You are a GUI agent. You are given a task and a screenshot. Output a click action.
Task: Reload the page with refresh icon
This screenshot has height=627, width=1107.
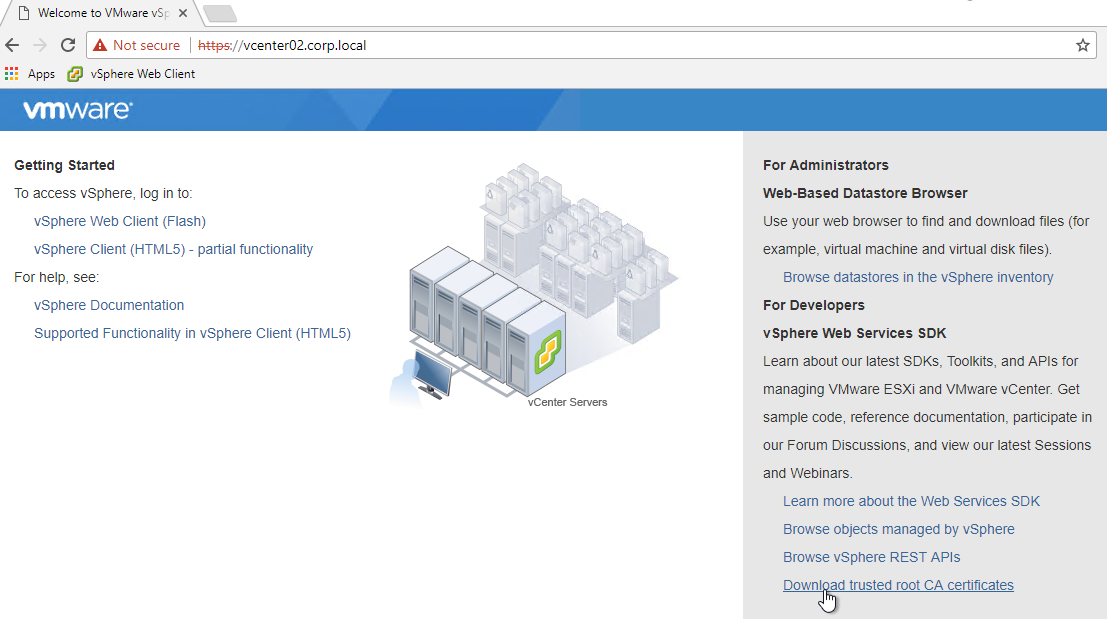click(68, 45)
